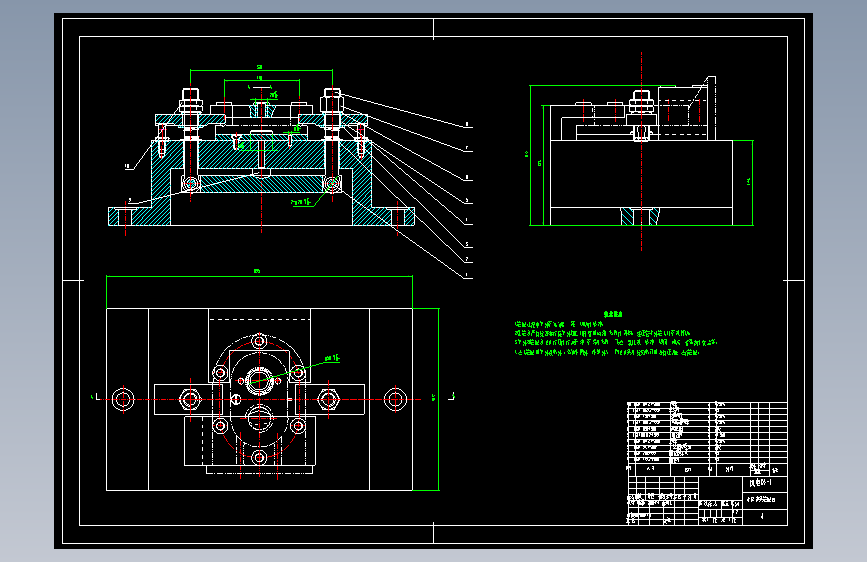
Task: Click the green overall width dimension above the plan view
Action: pyautogui.click(x=259, y=275)
